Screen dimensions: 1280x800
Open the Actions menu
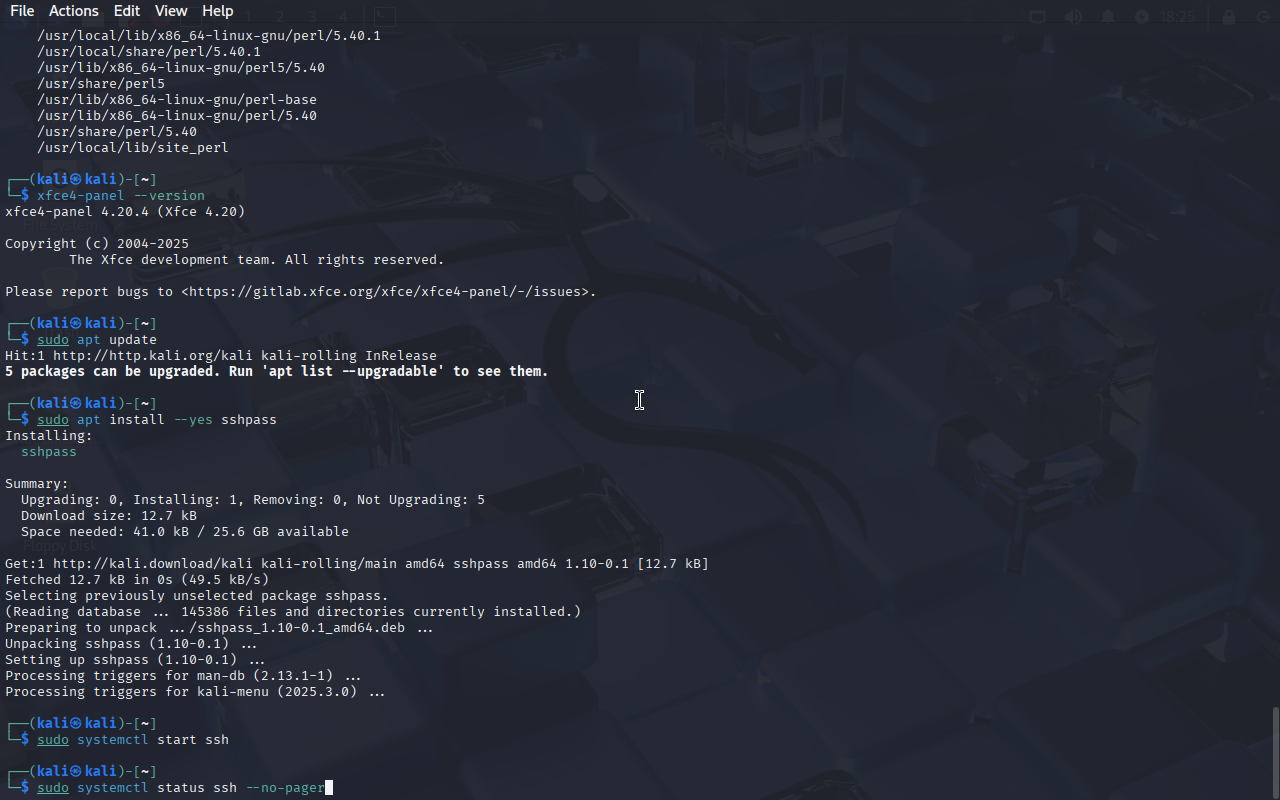point(74,11)
